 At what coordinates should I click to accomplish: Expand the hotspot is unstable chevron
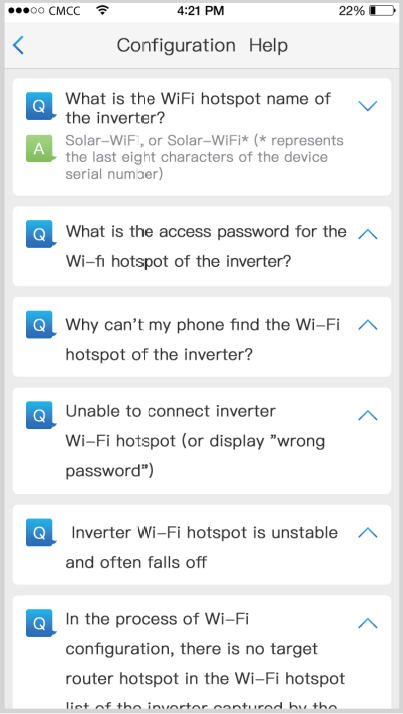(x=368, y=532)
